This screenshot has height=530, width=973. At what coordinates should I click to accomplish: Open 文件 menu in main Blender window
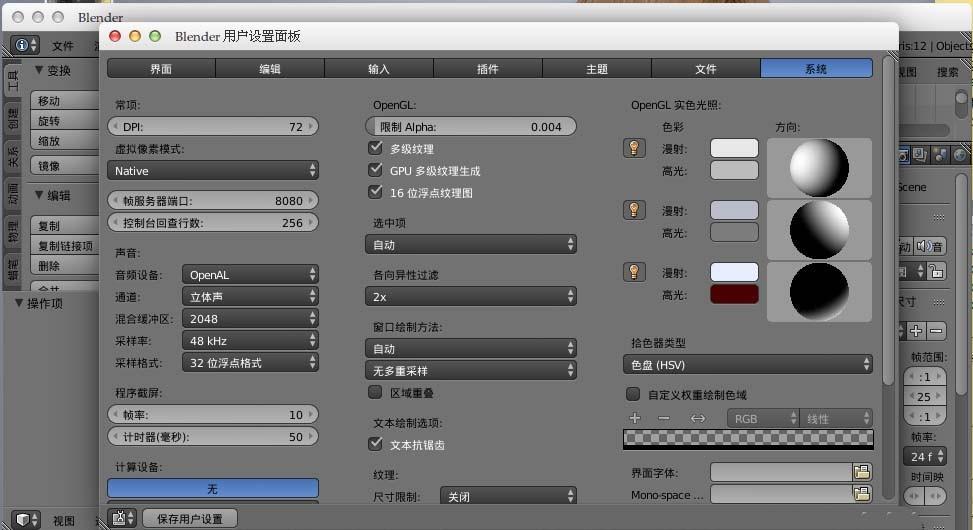62,45
